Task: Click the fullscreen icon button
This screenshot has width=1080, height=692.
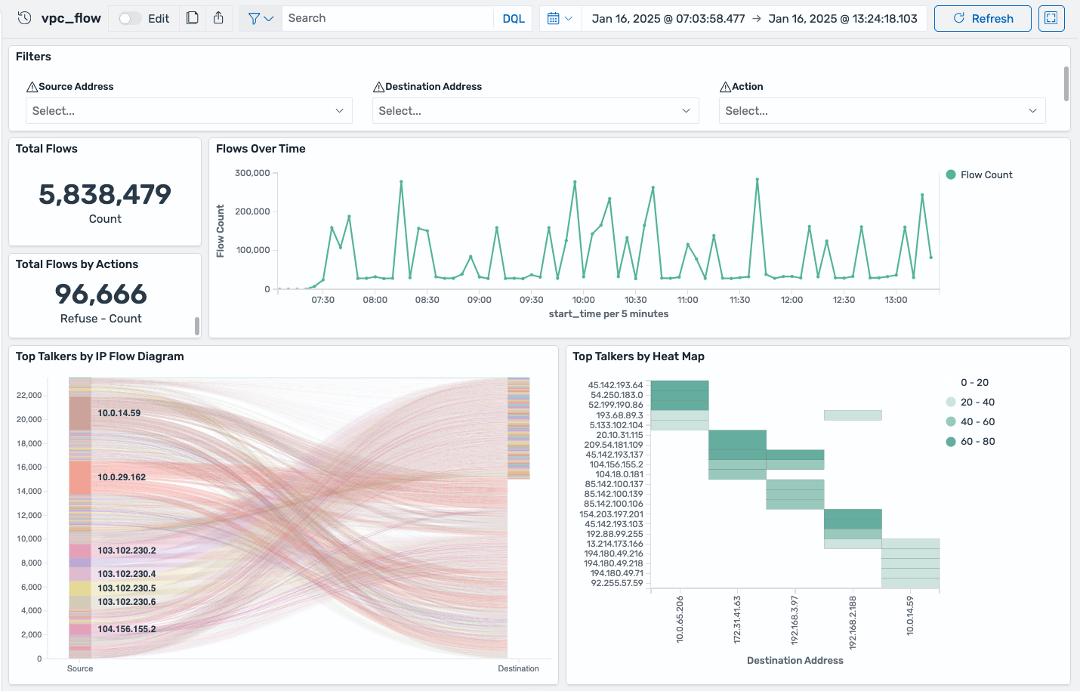Action: [1051, 19]
